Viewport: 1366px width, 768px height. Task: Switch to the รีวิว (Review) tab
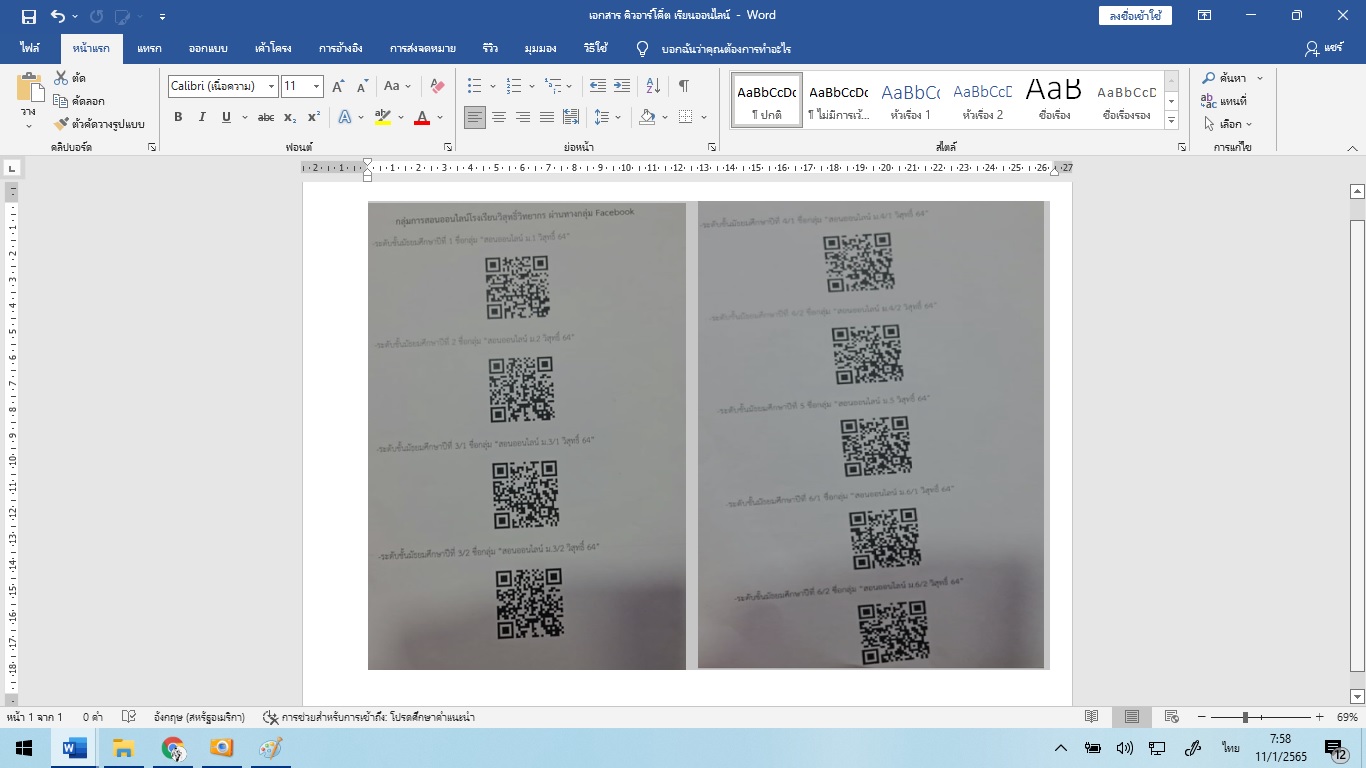coord(490,48)
